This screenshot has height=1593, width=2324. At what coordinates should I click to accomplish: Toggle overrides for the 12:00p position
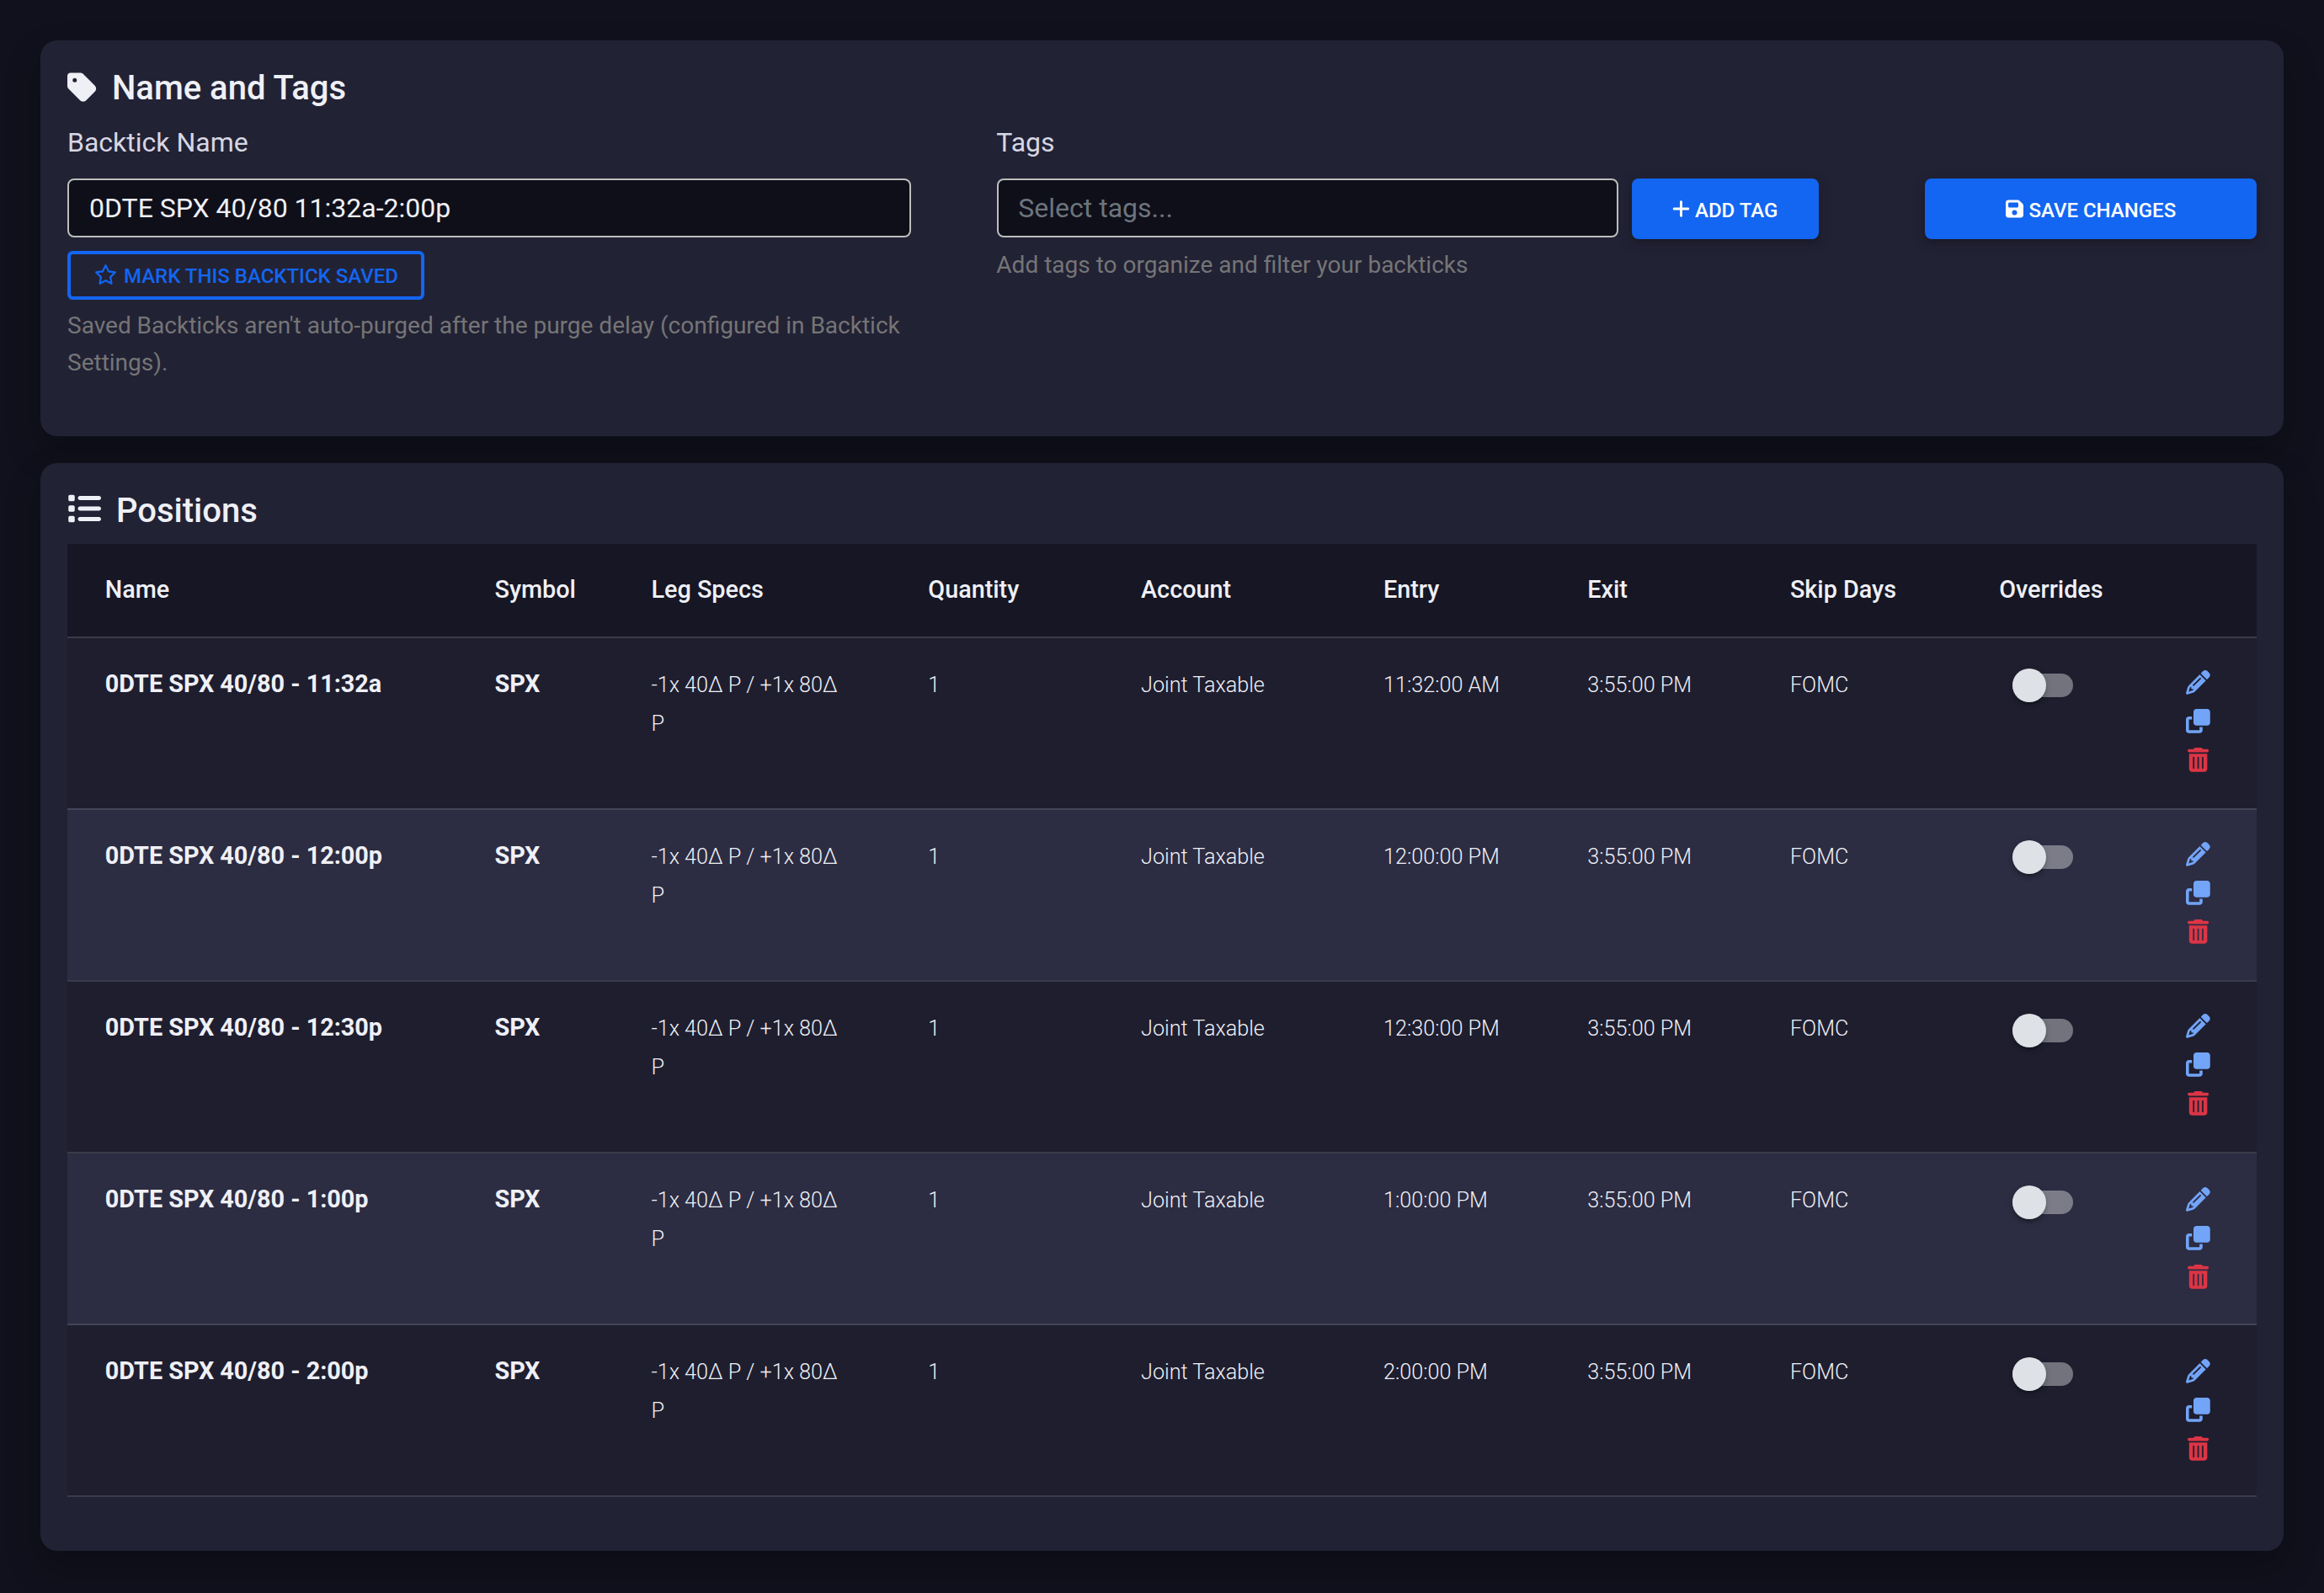coord(2042,857)
